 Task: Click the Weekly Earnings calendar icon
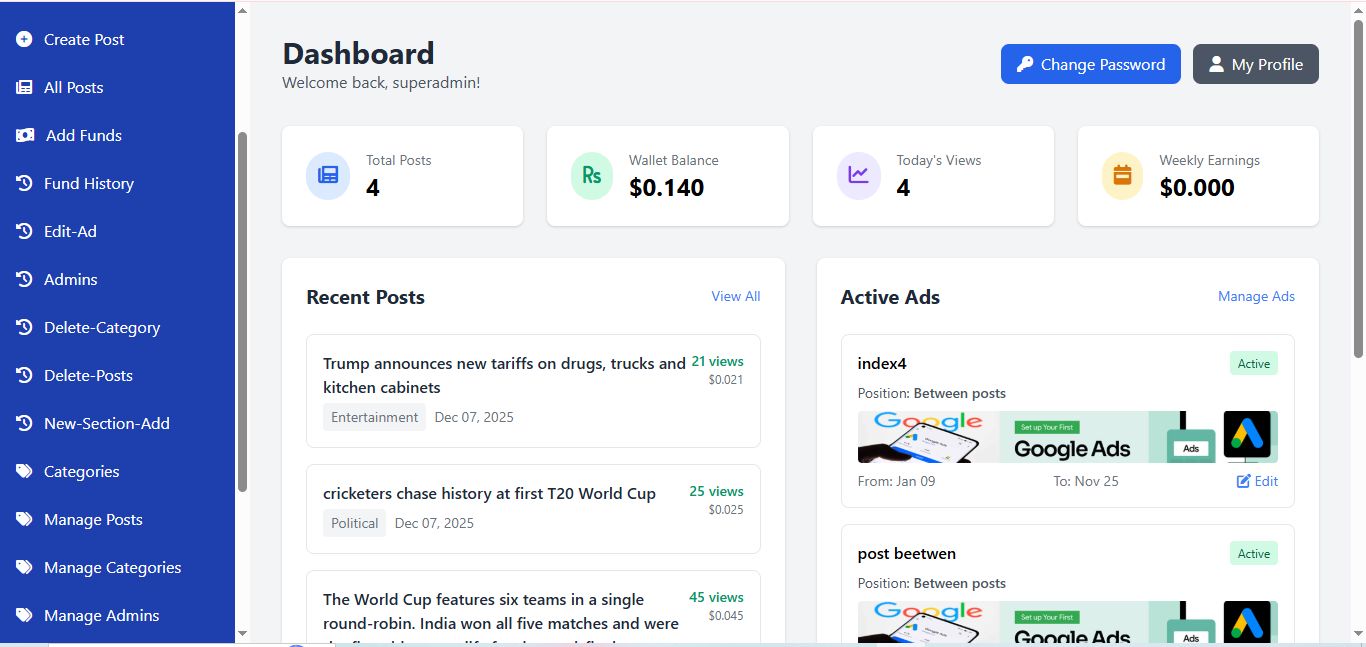coord(1122,175)
